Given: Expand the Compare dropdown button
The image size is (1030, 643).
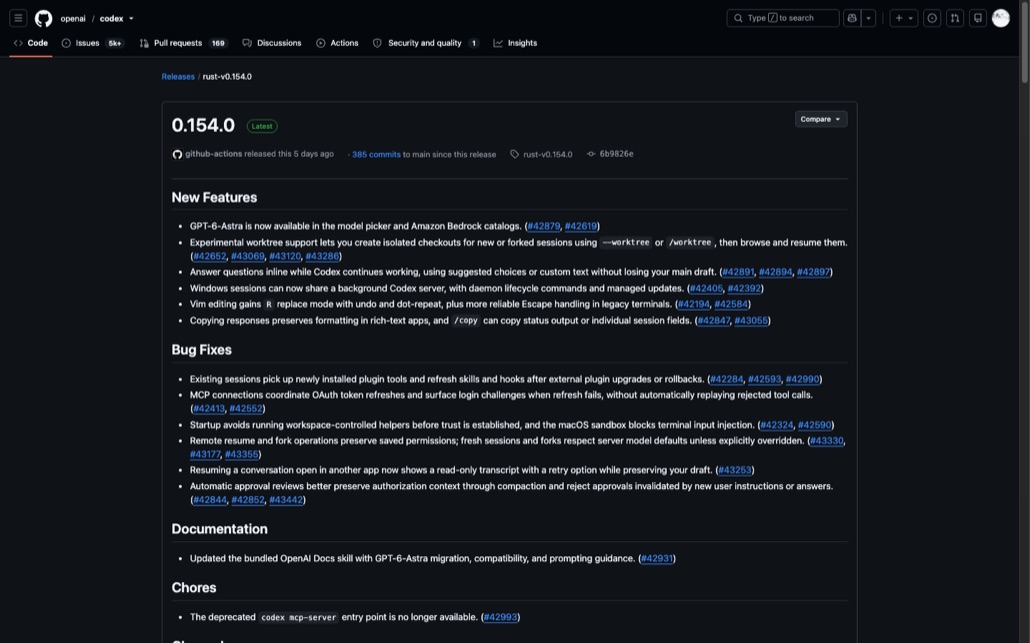Looking at the screenshot, I should coord(820,119).
